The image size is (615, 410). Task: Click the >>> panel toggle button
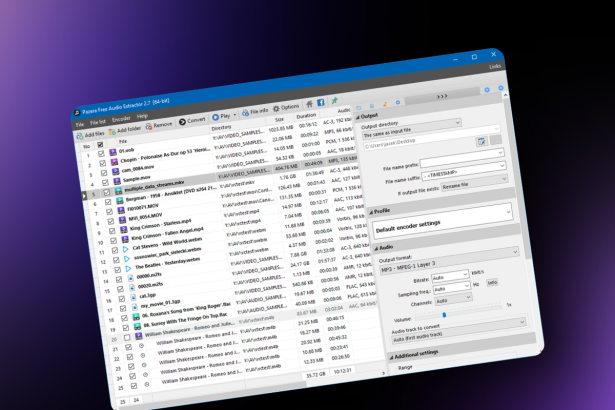coord(442,96)
